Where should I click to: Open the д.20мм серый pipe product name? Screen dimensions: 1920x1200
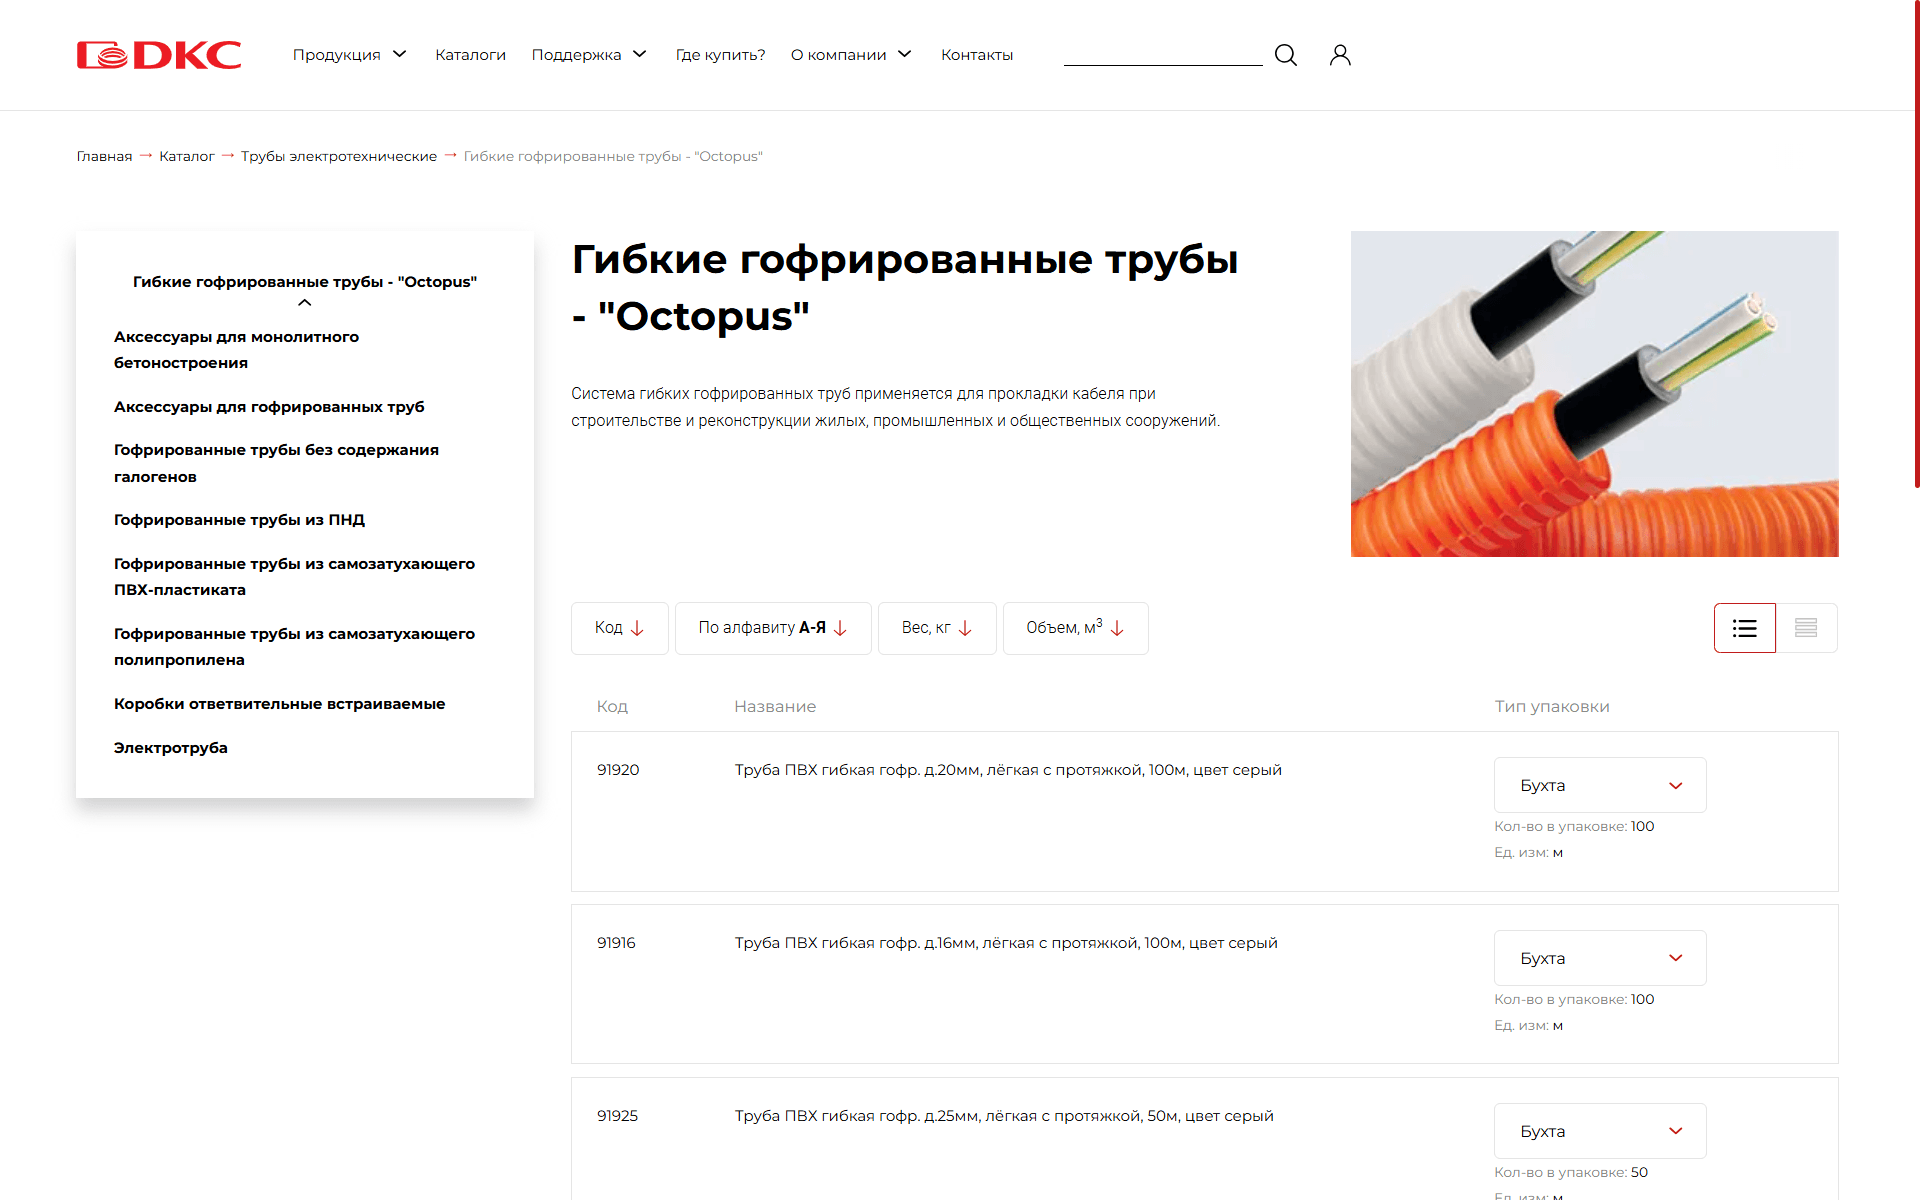tap(1008, 770)
